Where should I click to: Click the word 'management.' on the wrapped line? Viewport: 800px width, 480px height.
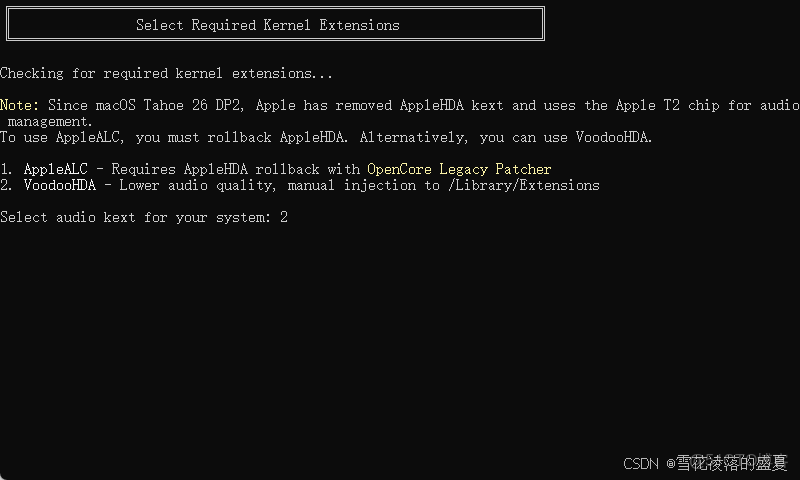(49, 121)
